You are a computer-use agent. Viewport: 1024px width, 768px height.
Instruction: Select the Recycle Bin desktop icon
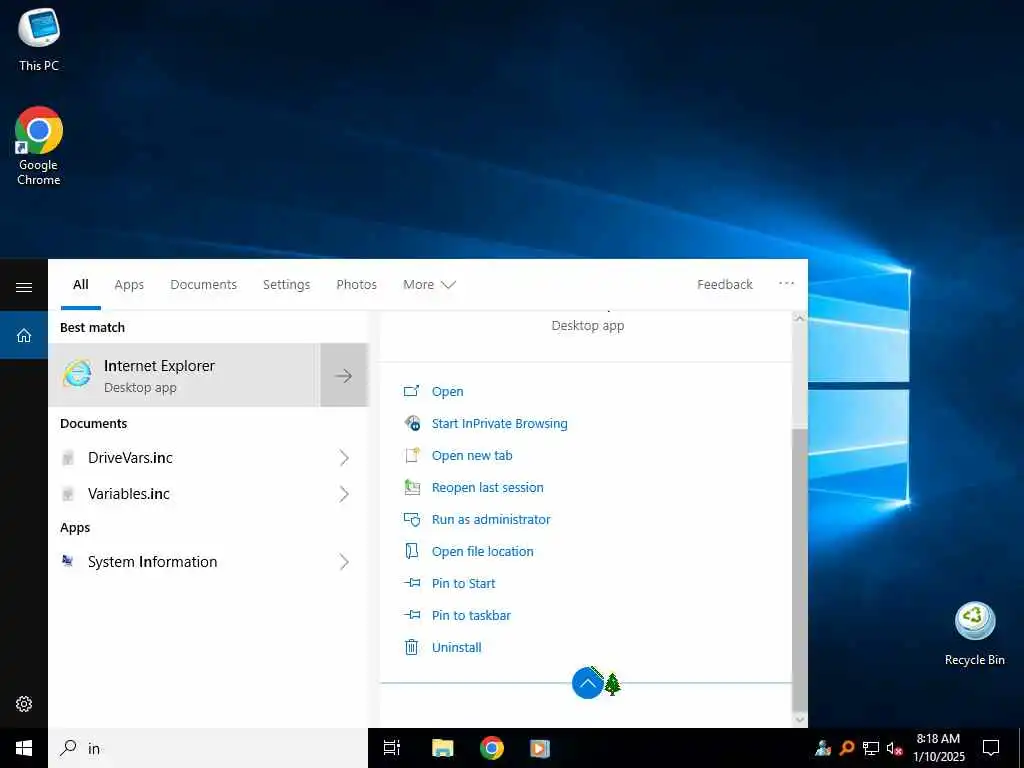click(974, 634)
